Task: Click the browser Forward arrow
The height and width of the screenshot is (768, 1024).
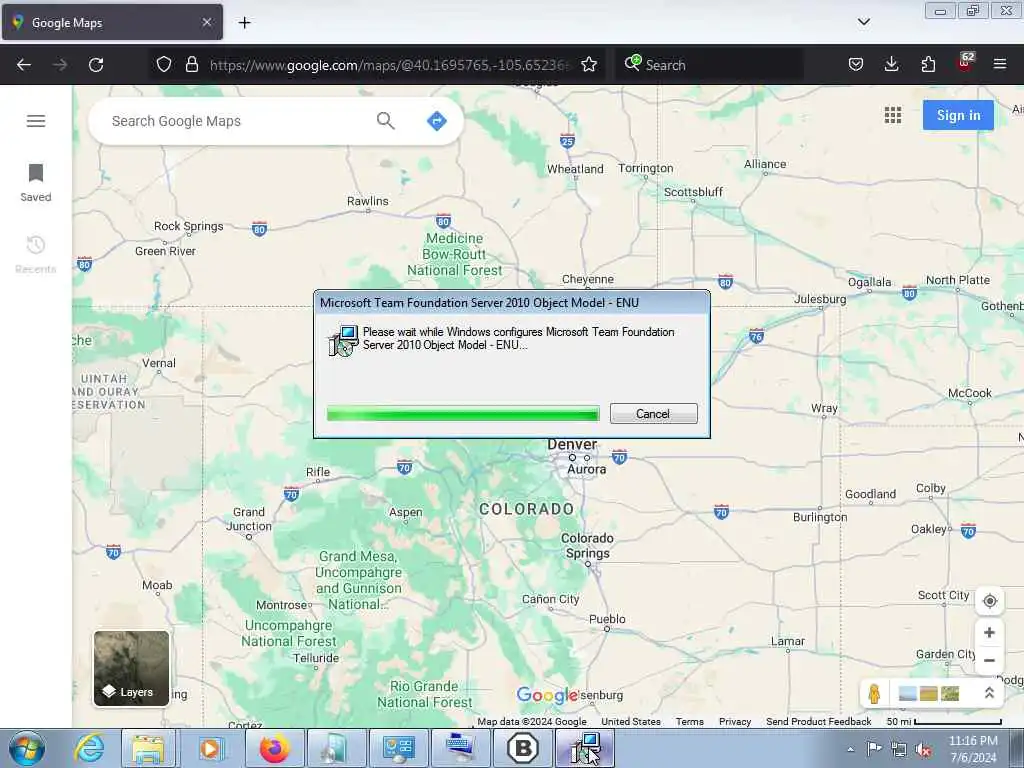Action: (x=60, y=65)
